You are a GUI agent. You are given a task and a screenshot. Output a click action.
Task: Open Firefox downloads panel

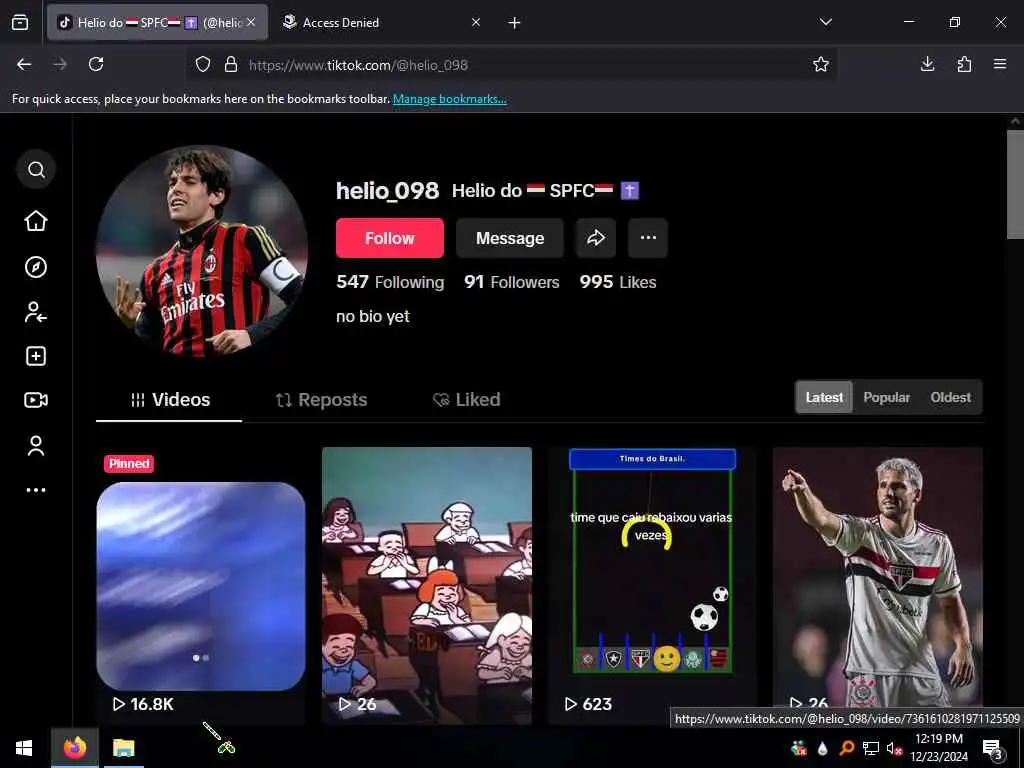(927, 64)
